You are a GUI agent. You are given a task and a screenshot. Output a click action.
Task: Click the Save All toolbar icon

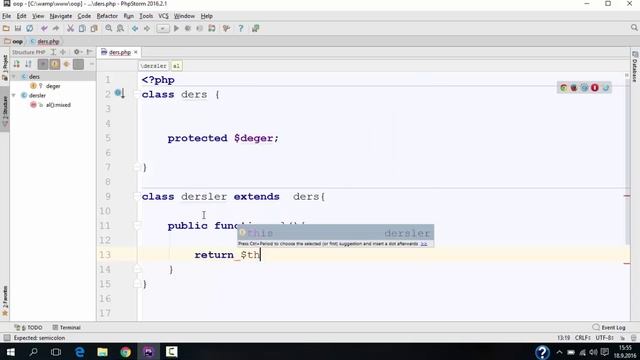point(18,28)
